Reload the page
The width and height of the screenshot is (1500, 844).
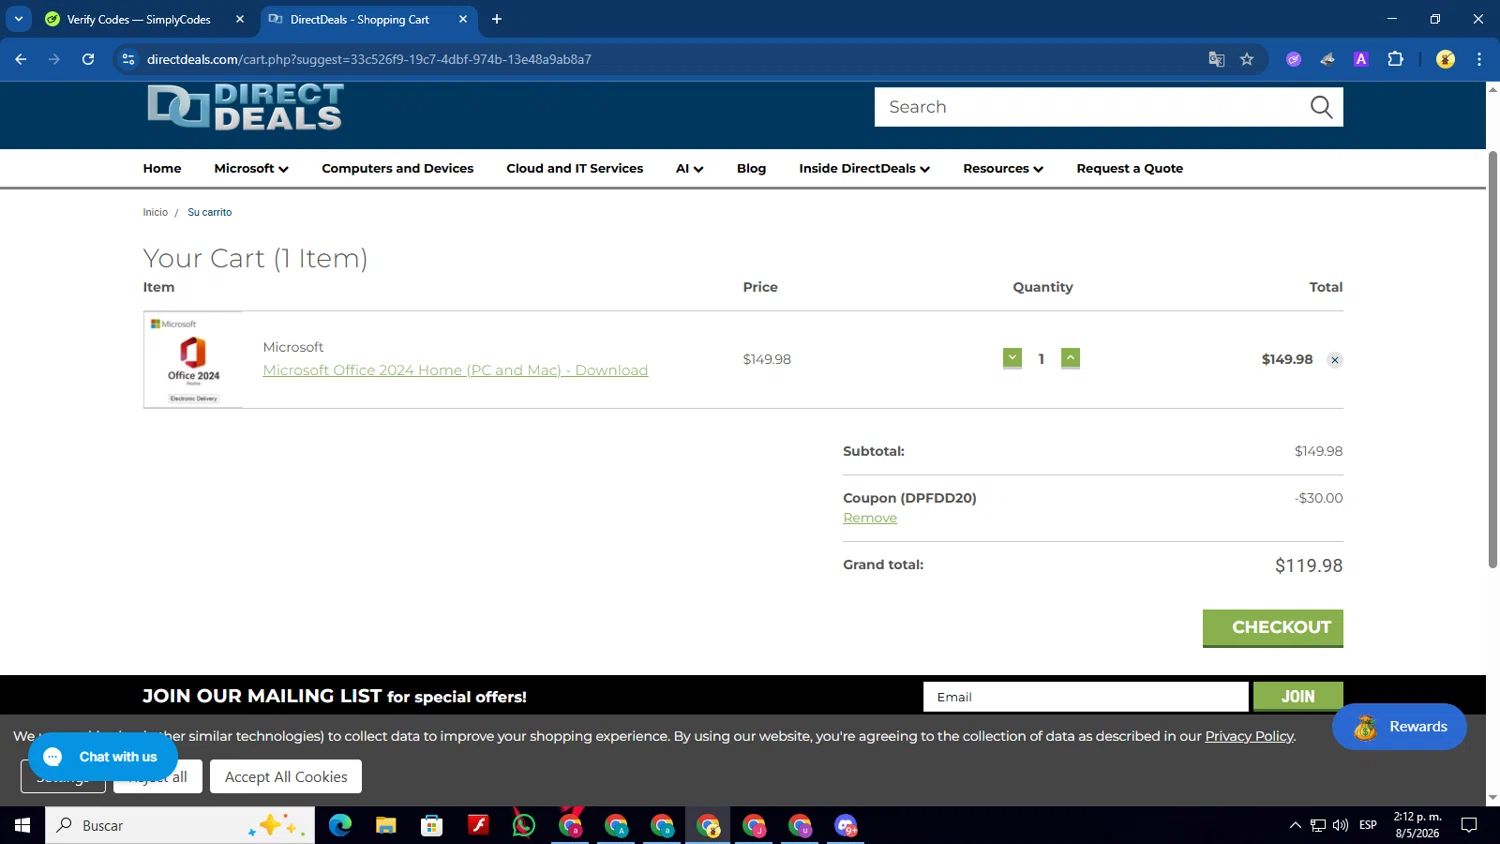(88, 59)
